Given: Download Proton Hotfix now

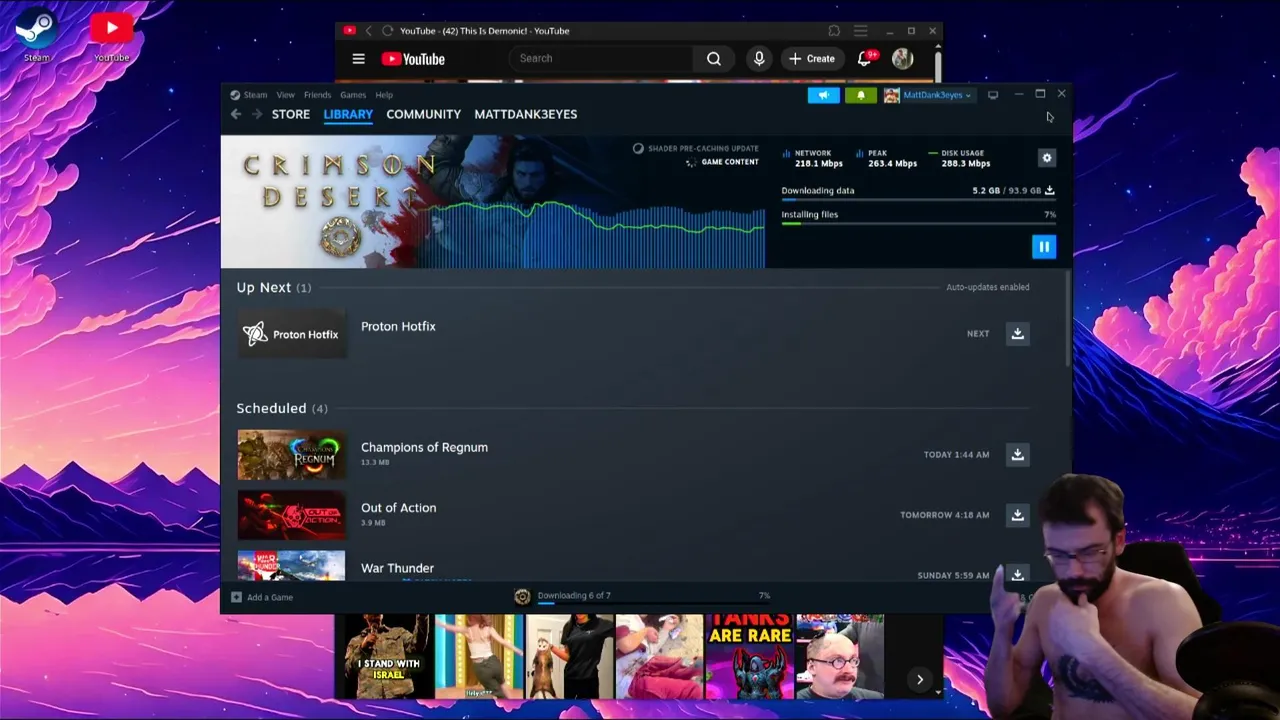Looking at the screenshot, I should coord(1017,333).
